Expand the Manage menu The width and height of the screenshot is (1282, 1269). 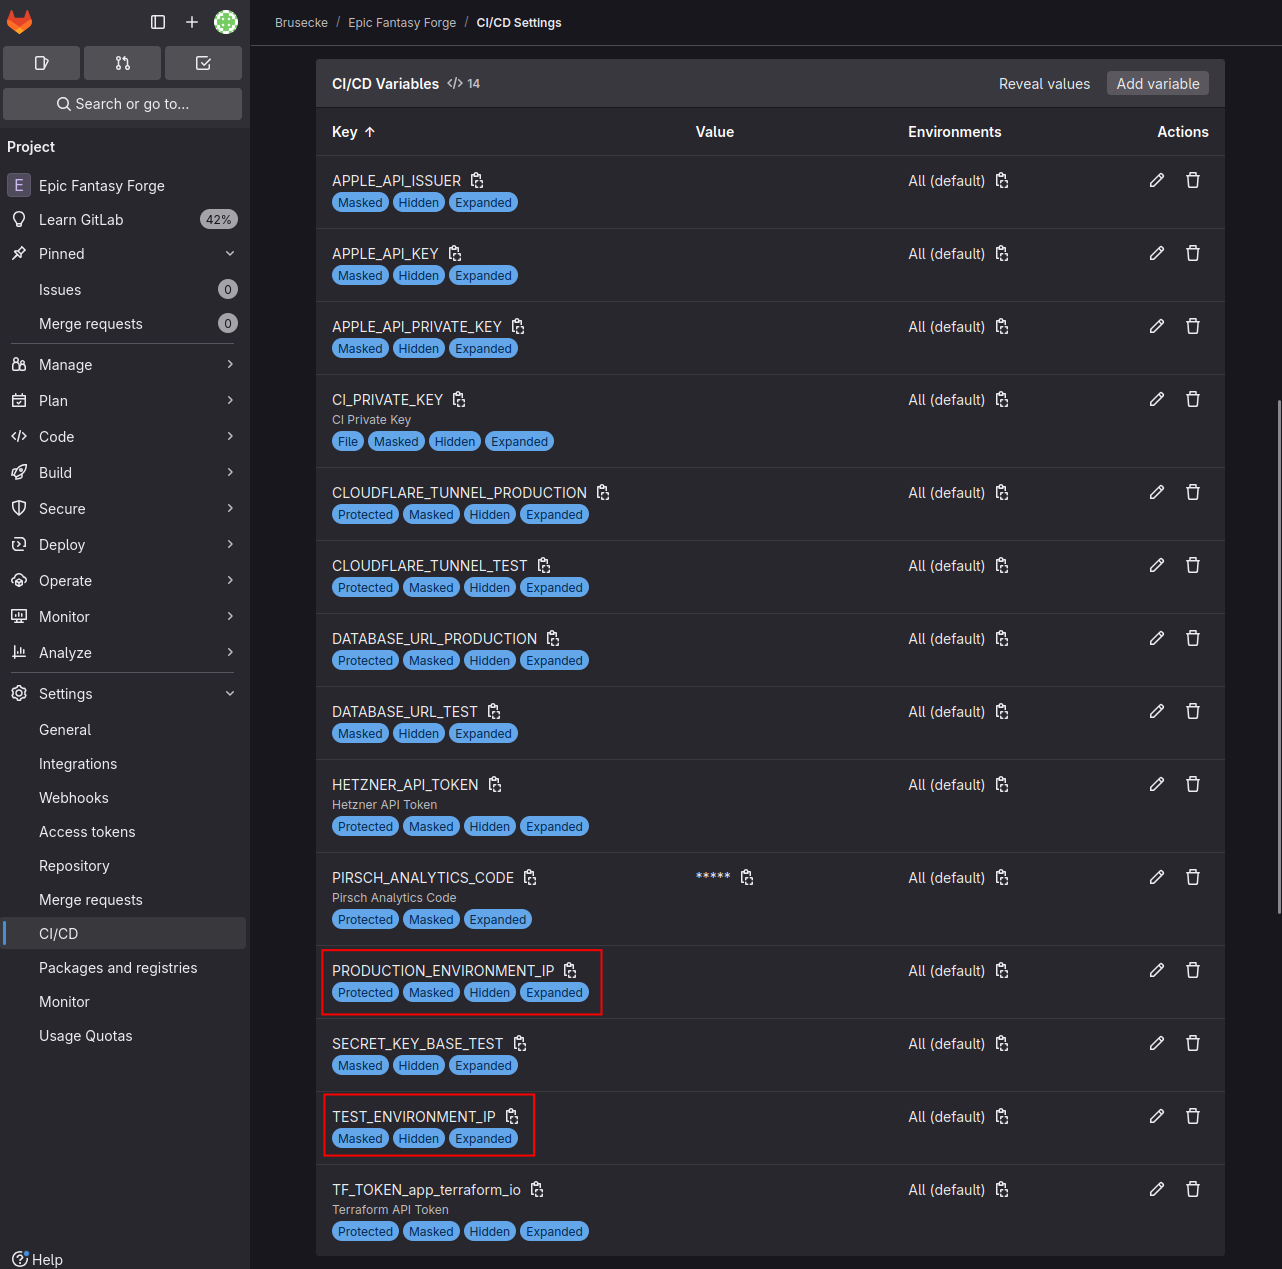pyautogui.click(x=123, y=365)
